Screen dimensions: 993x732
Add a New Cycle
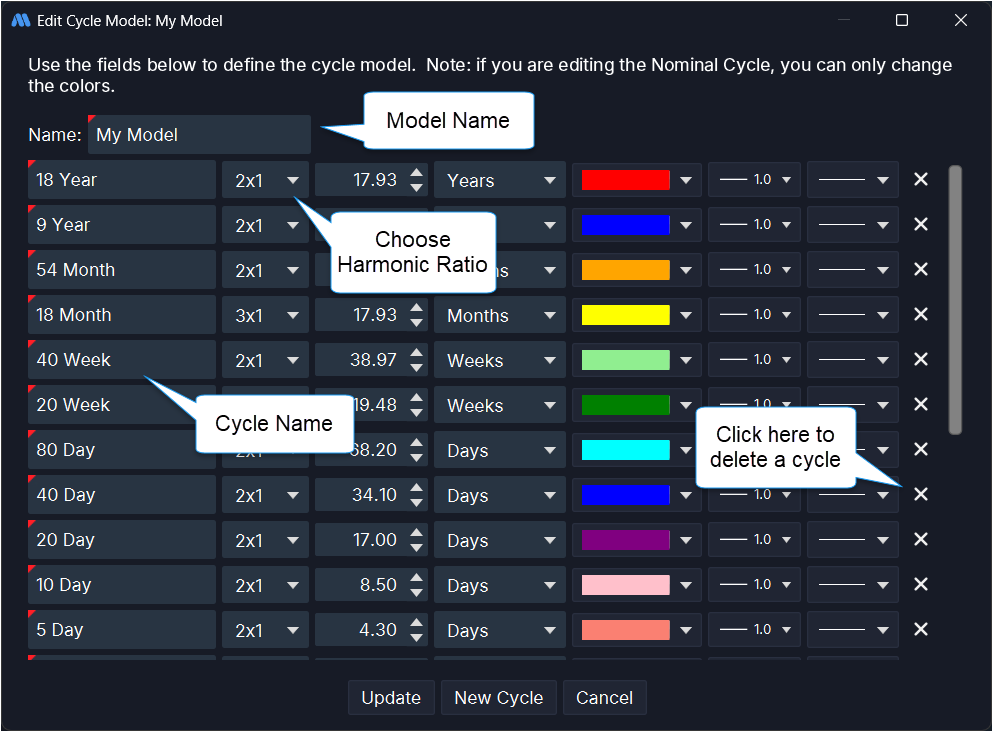coord(498,698)
